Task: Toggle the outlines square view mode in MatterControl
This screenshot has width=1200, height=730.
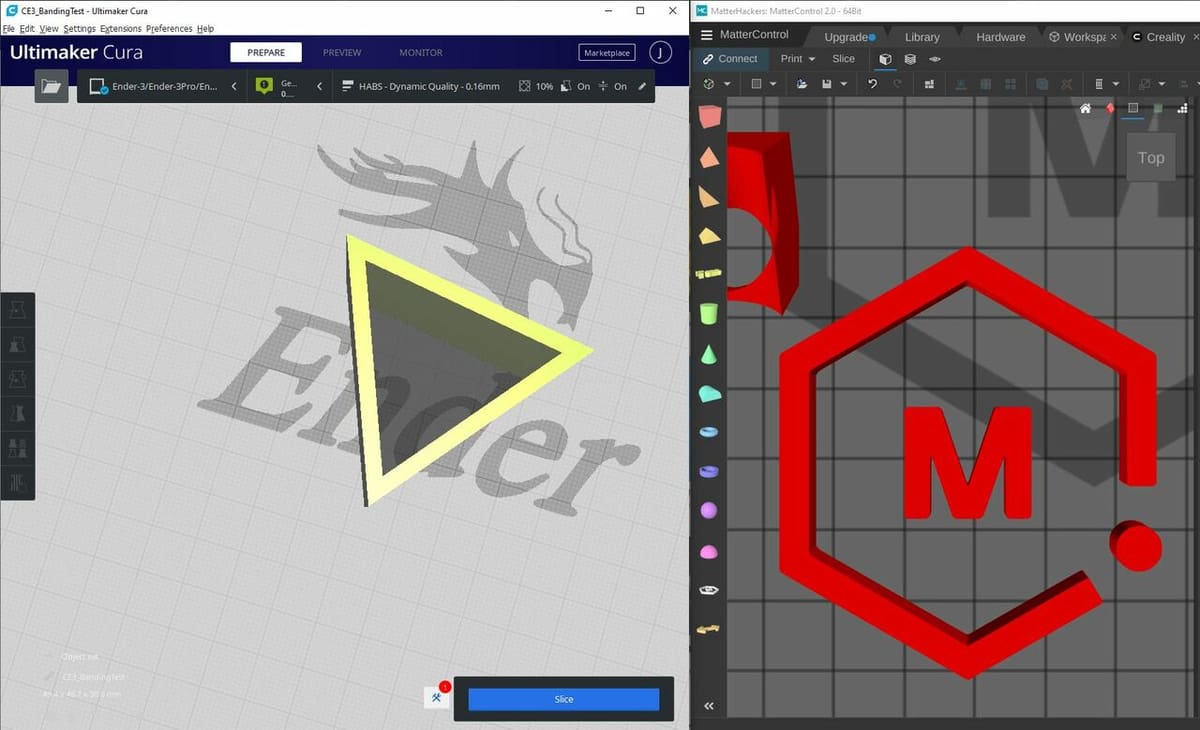Action: coord(1133,108)
